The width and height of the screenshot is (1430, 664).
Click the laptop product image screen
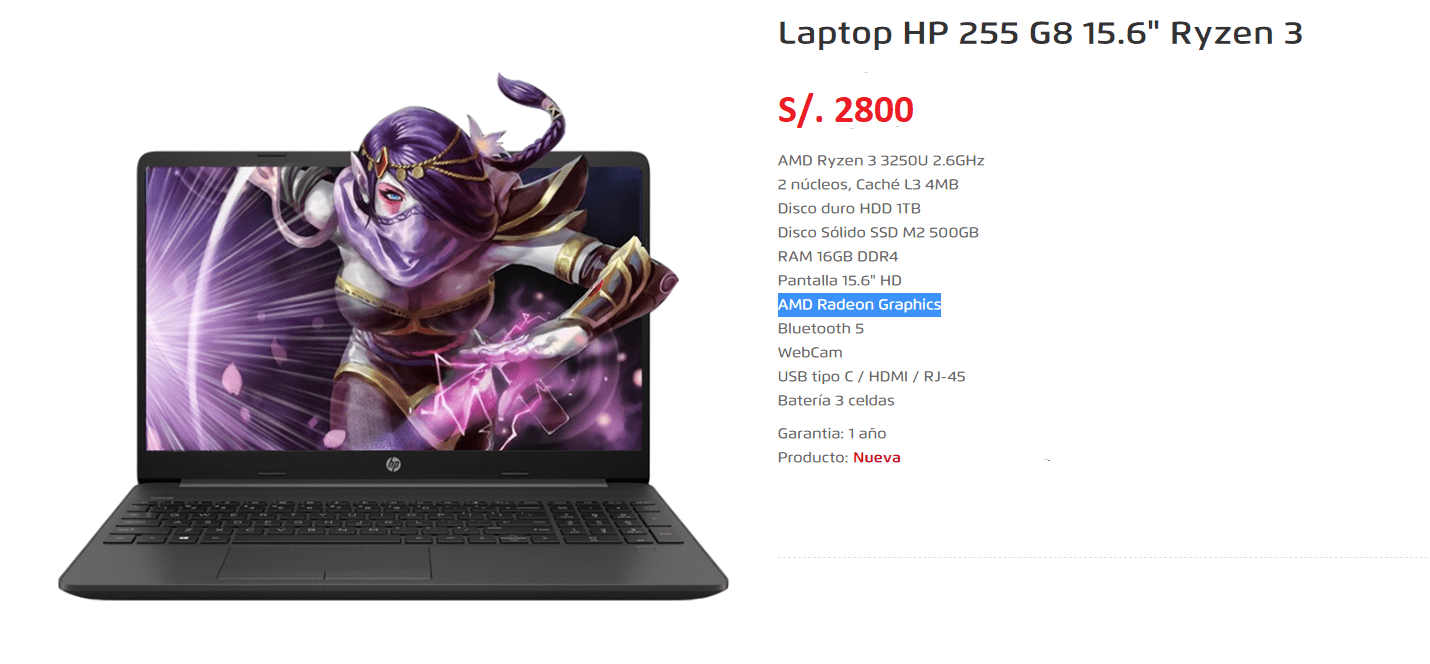click(x=394, y=306)
